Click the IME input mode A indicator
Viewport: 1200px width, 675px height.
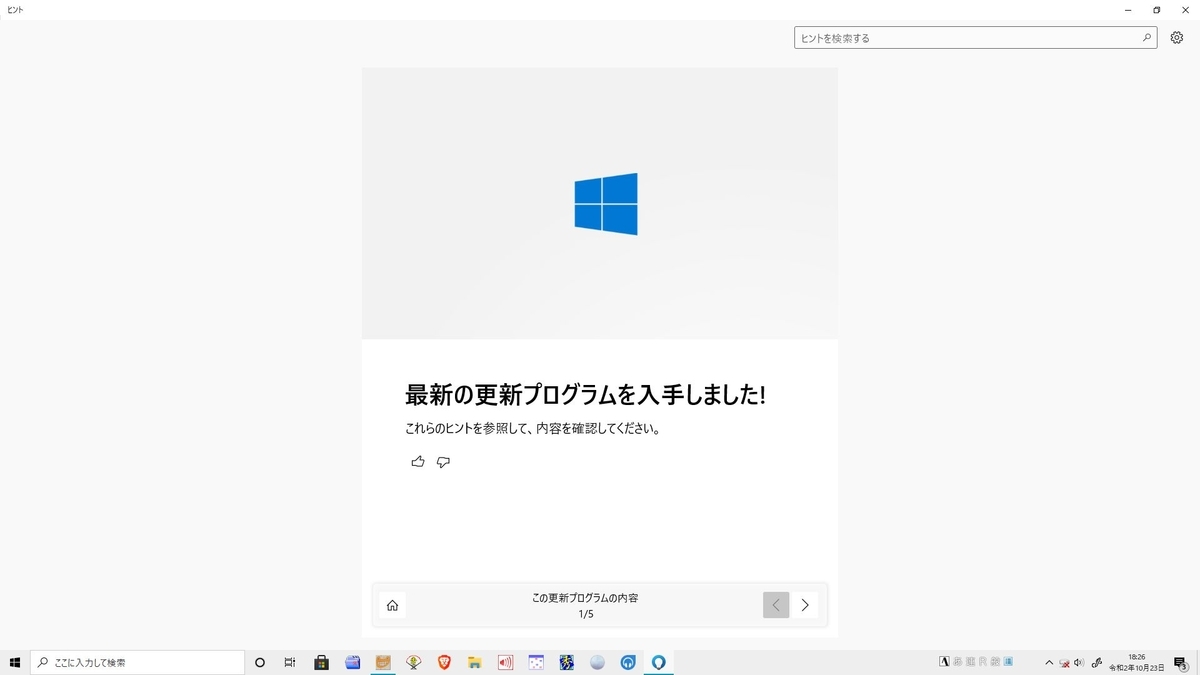[x=945, y=662]
